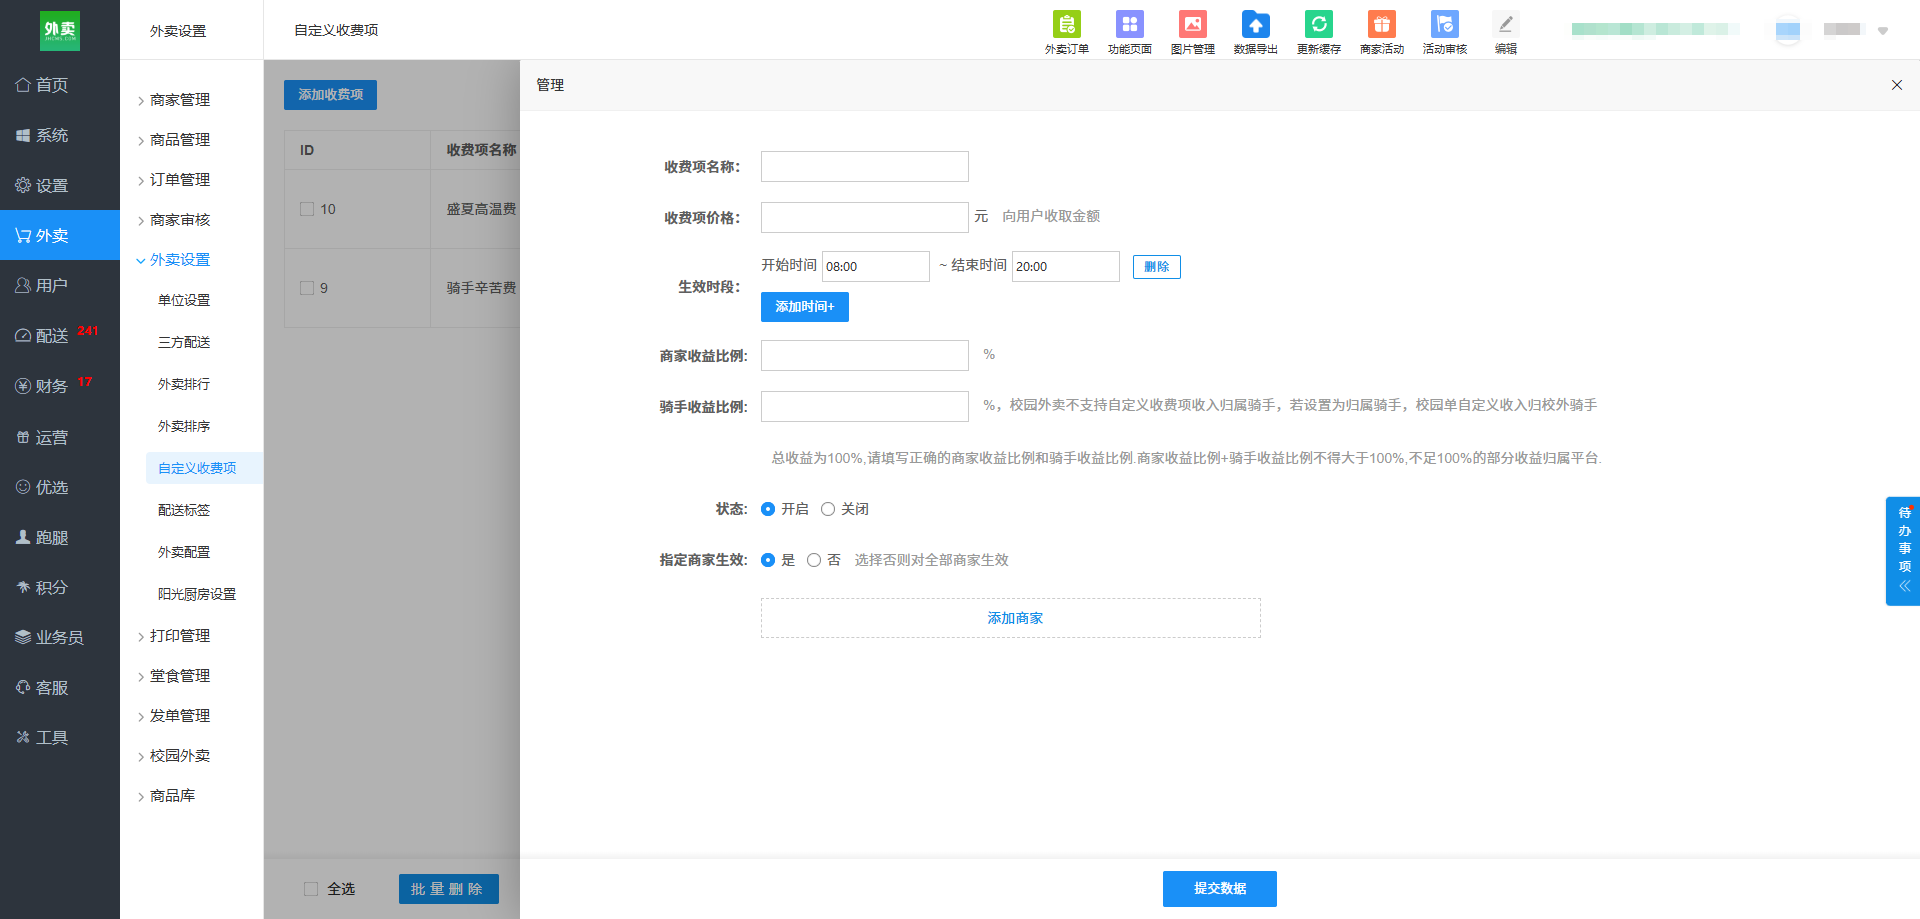
Task: Click the 添加商家 dashed area
Action: click(x=1010, y=618)
